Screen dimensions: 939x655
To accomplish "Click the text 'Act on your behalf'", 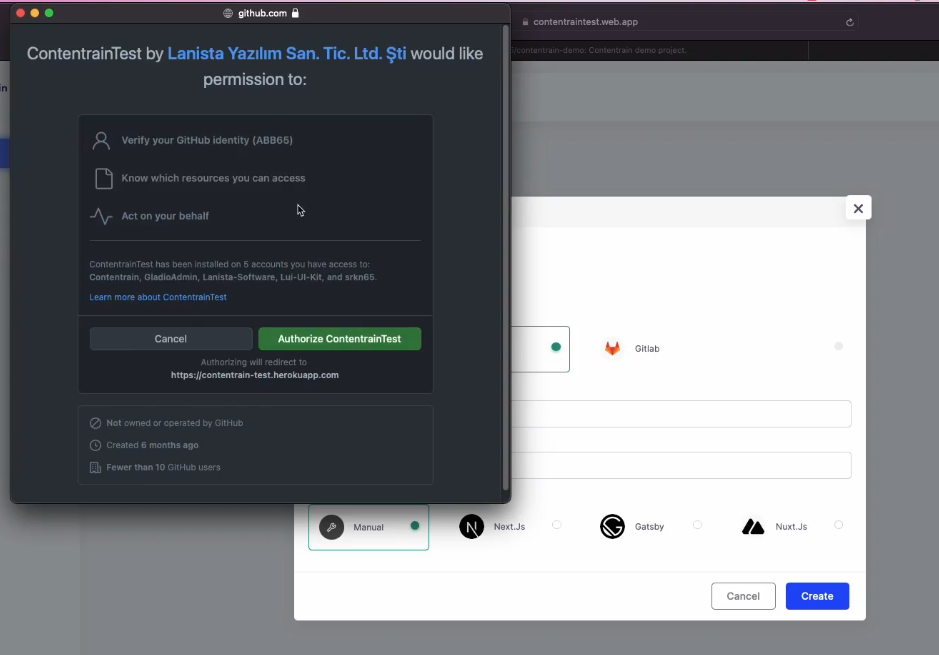I will (x=165, y=216).
